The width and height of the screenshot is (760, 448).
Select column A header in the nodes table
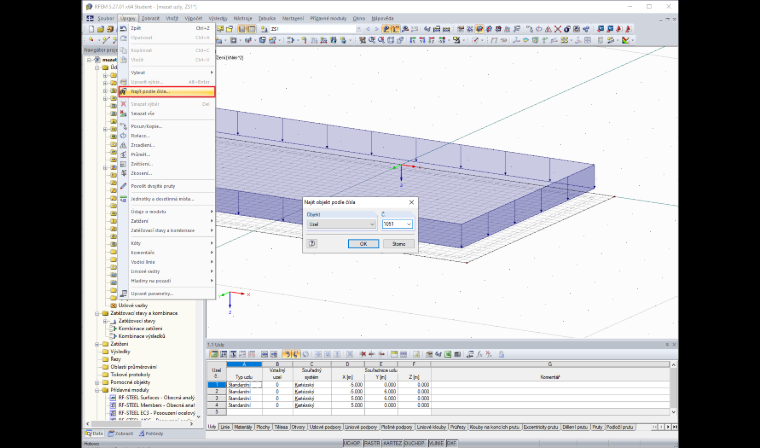(244, 364)
